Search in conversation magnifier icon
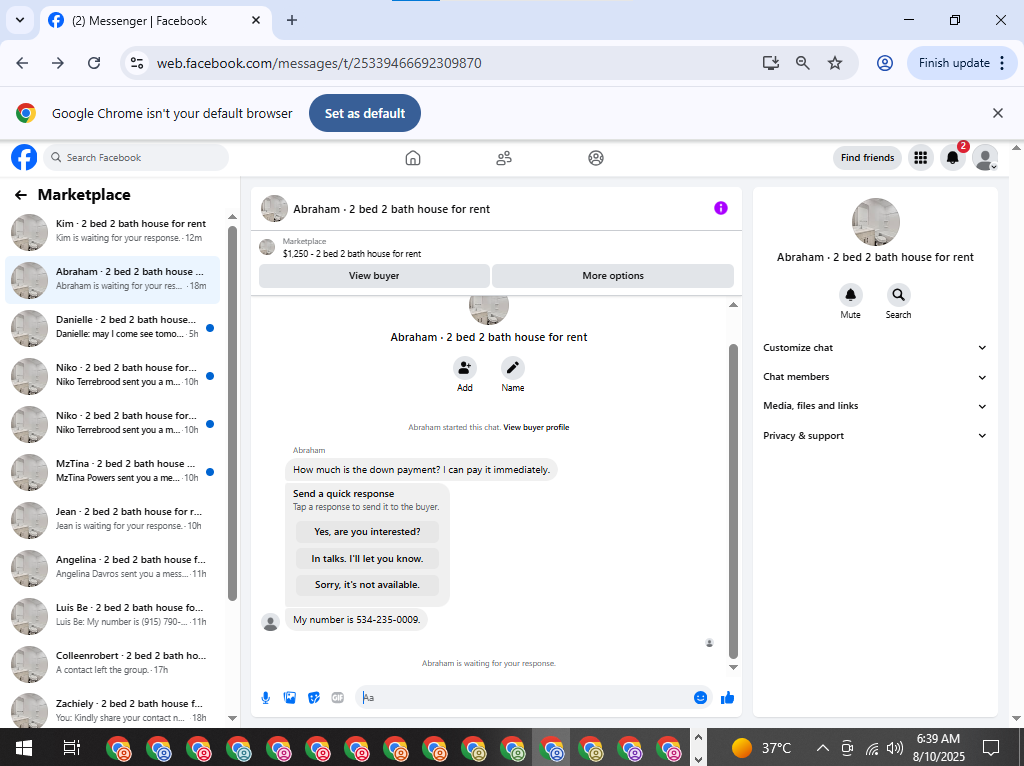The image size is (1024, 766). pyautogui.click(x=899, y=295)
